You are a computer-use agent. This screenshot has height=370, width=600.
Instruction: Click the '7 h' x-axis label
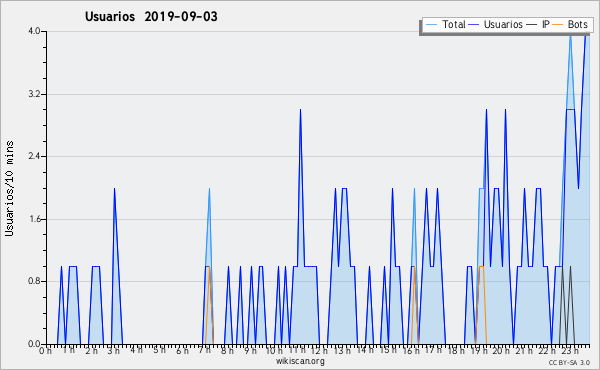tap(205, 350)
